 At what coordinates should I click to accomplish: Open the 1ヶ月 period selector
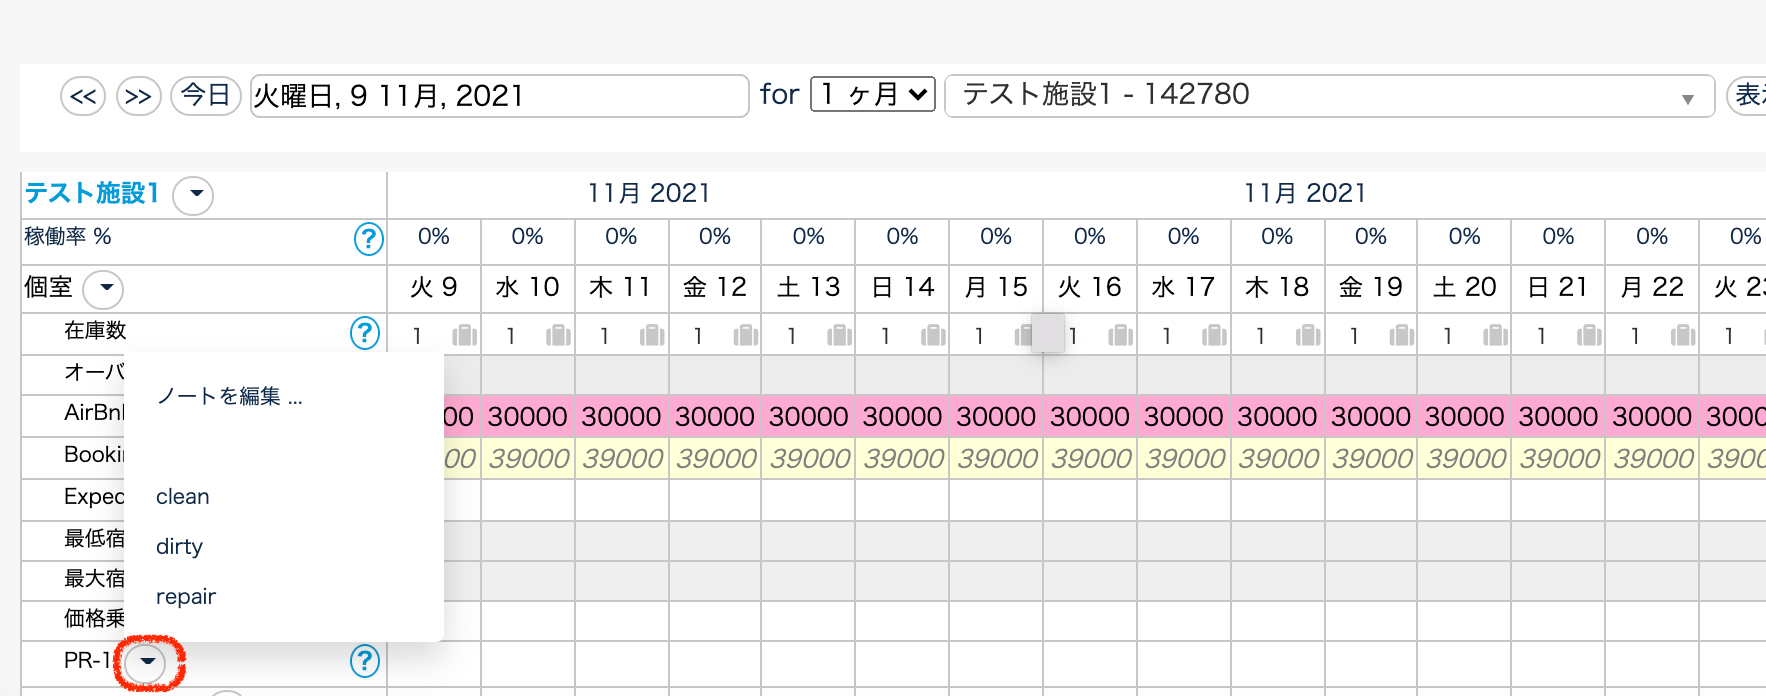pos(872,95)
